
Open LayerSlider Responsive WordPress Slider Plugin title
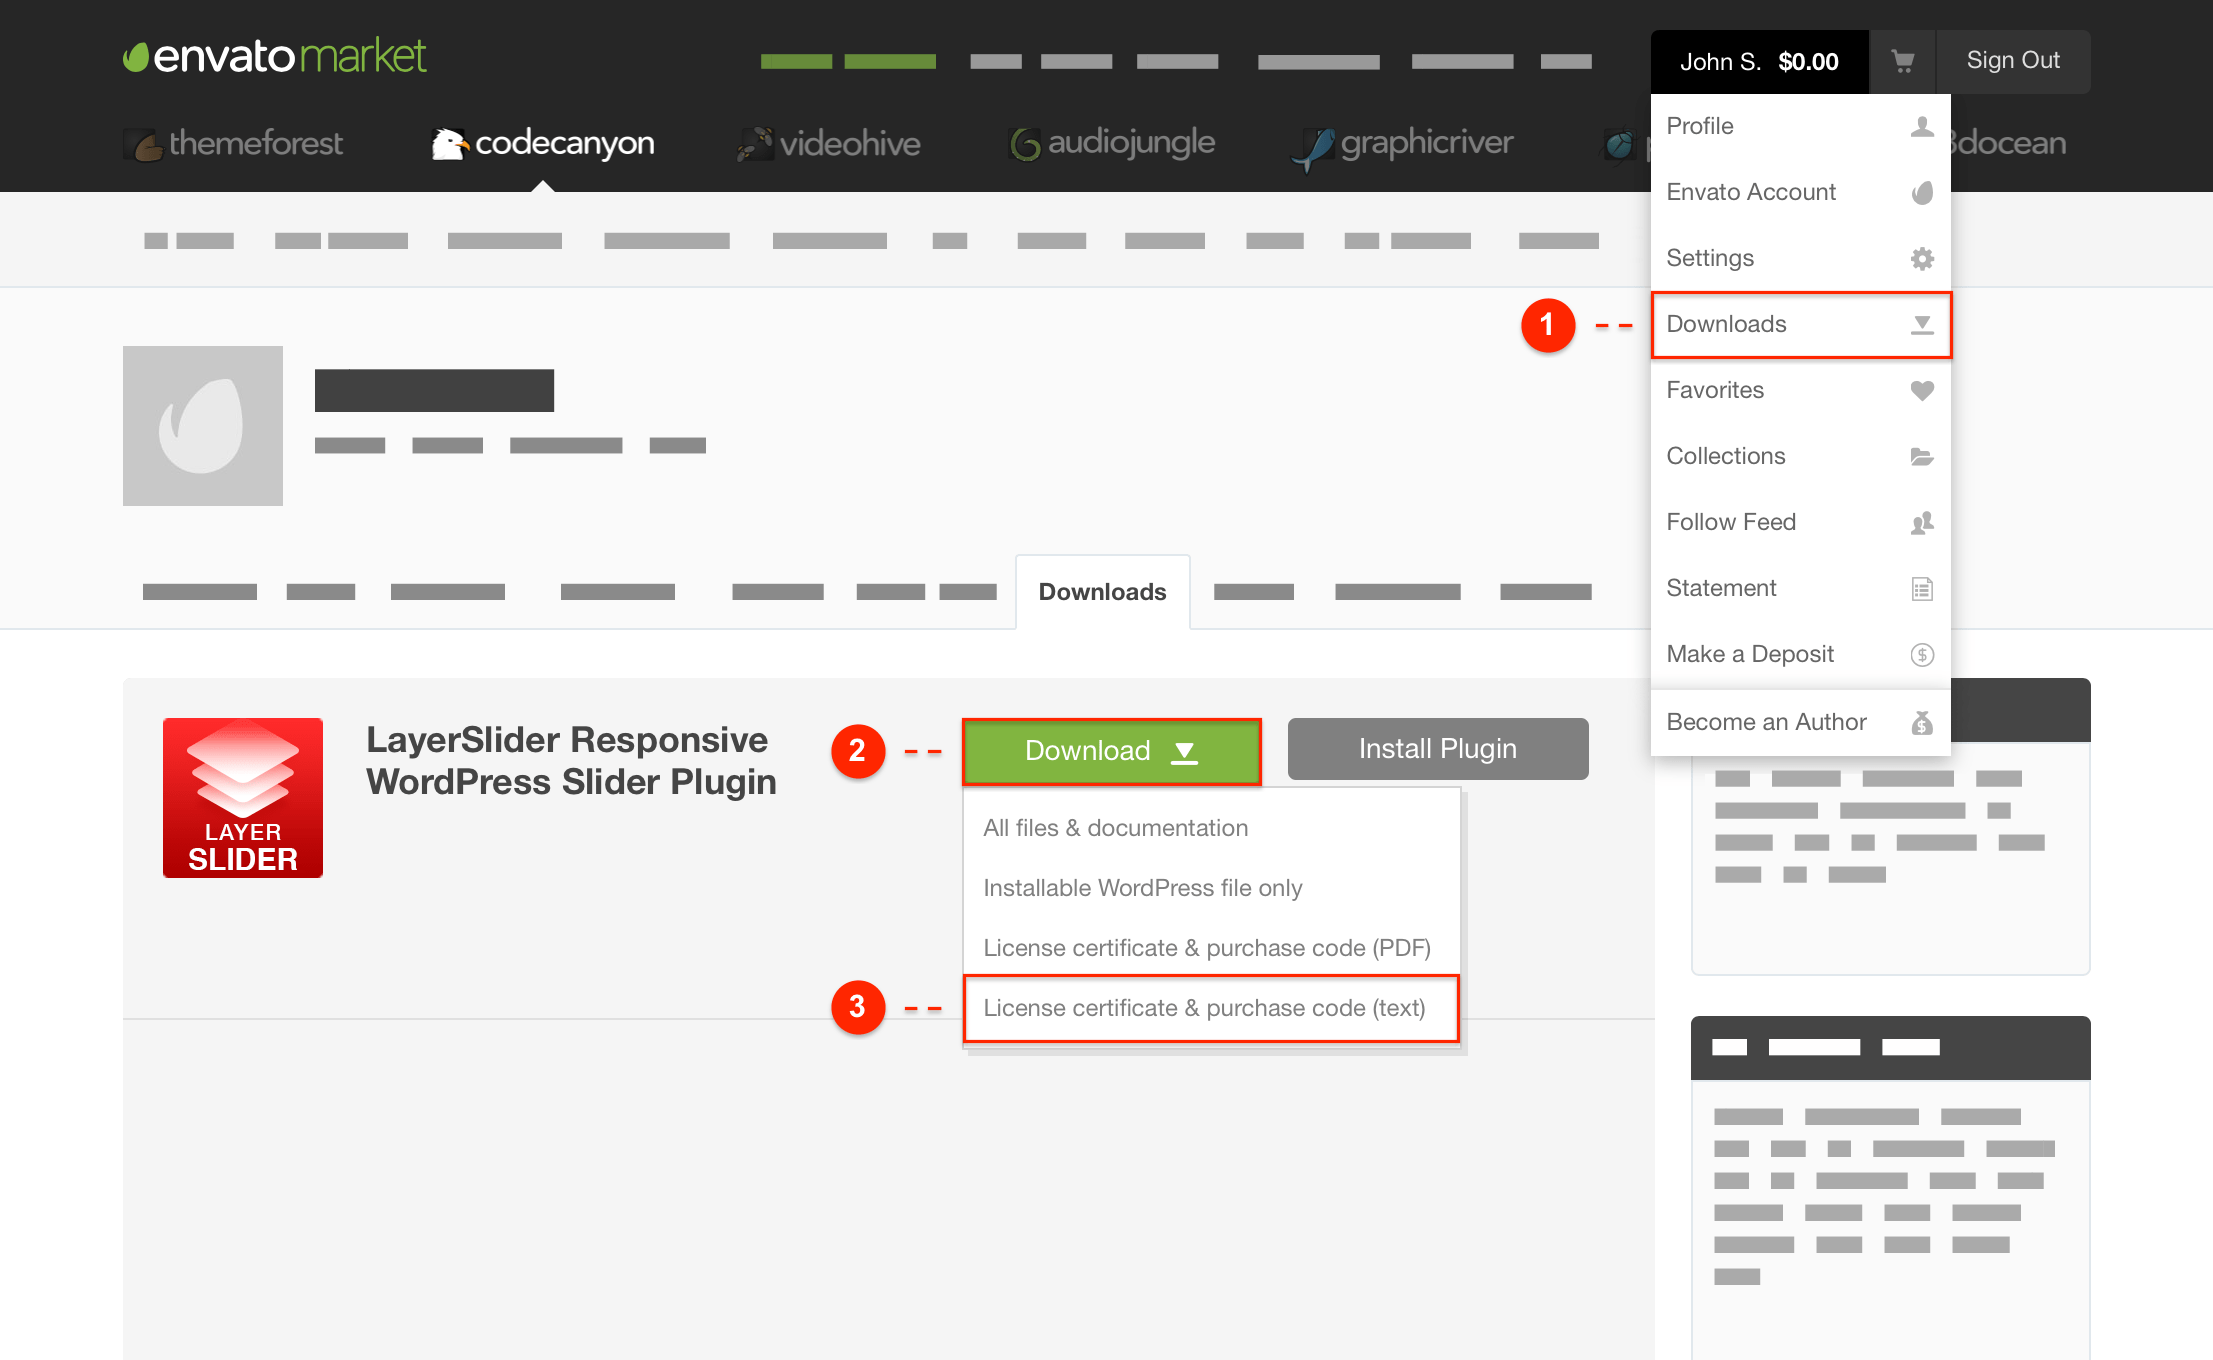point(571,761)
